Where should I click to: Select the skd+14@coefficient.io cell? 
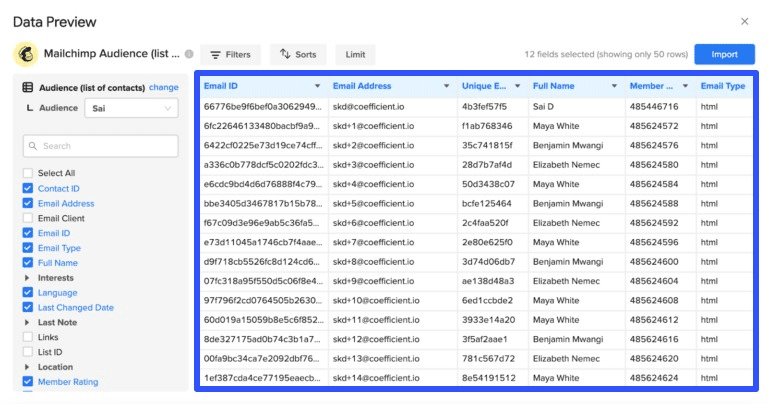pos(393,378)
